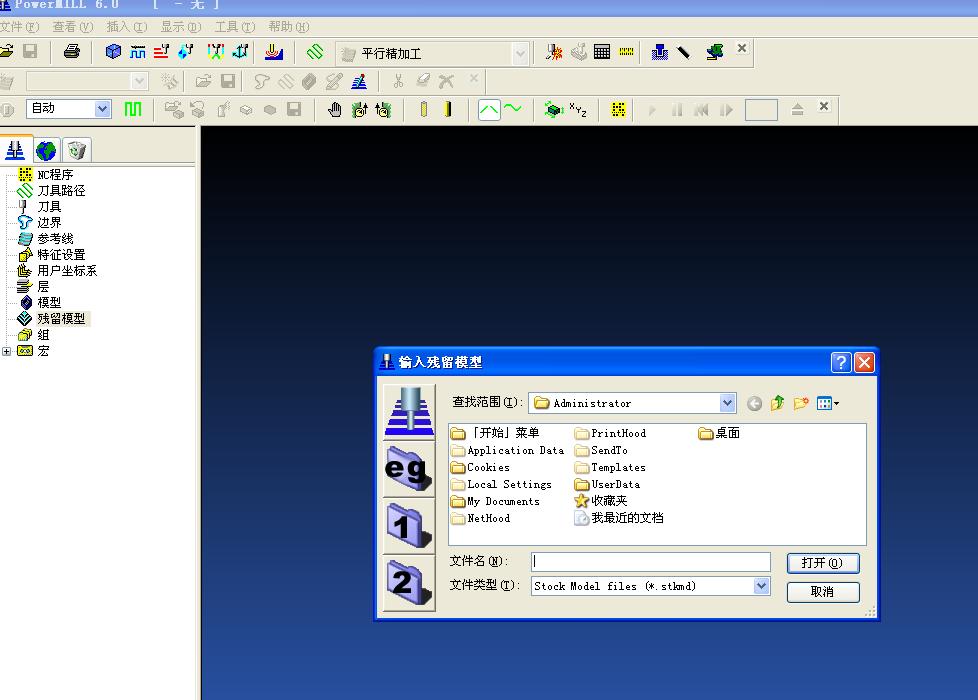Viewport: 978px width, 700px height.
Task: Go up one folder level in dialog
Action: 777,403
